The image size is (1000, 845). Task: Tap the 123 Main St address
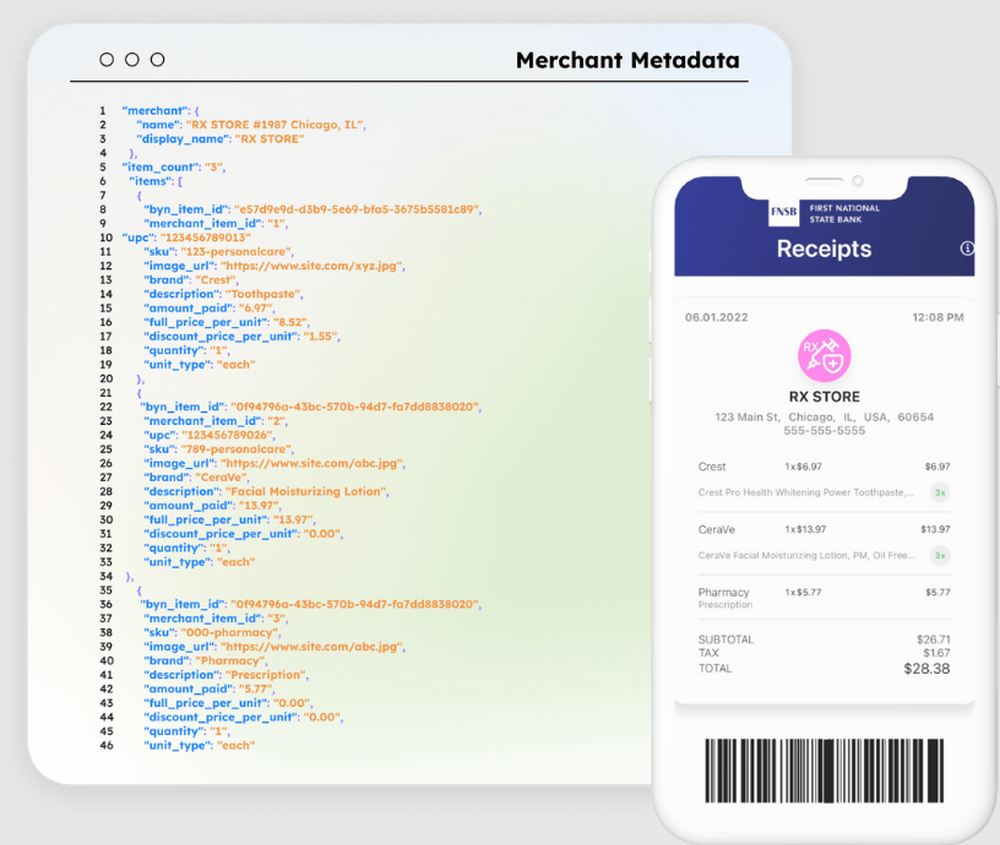(x=824, y=417)
